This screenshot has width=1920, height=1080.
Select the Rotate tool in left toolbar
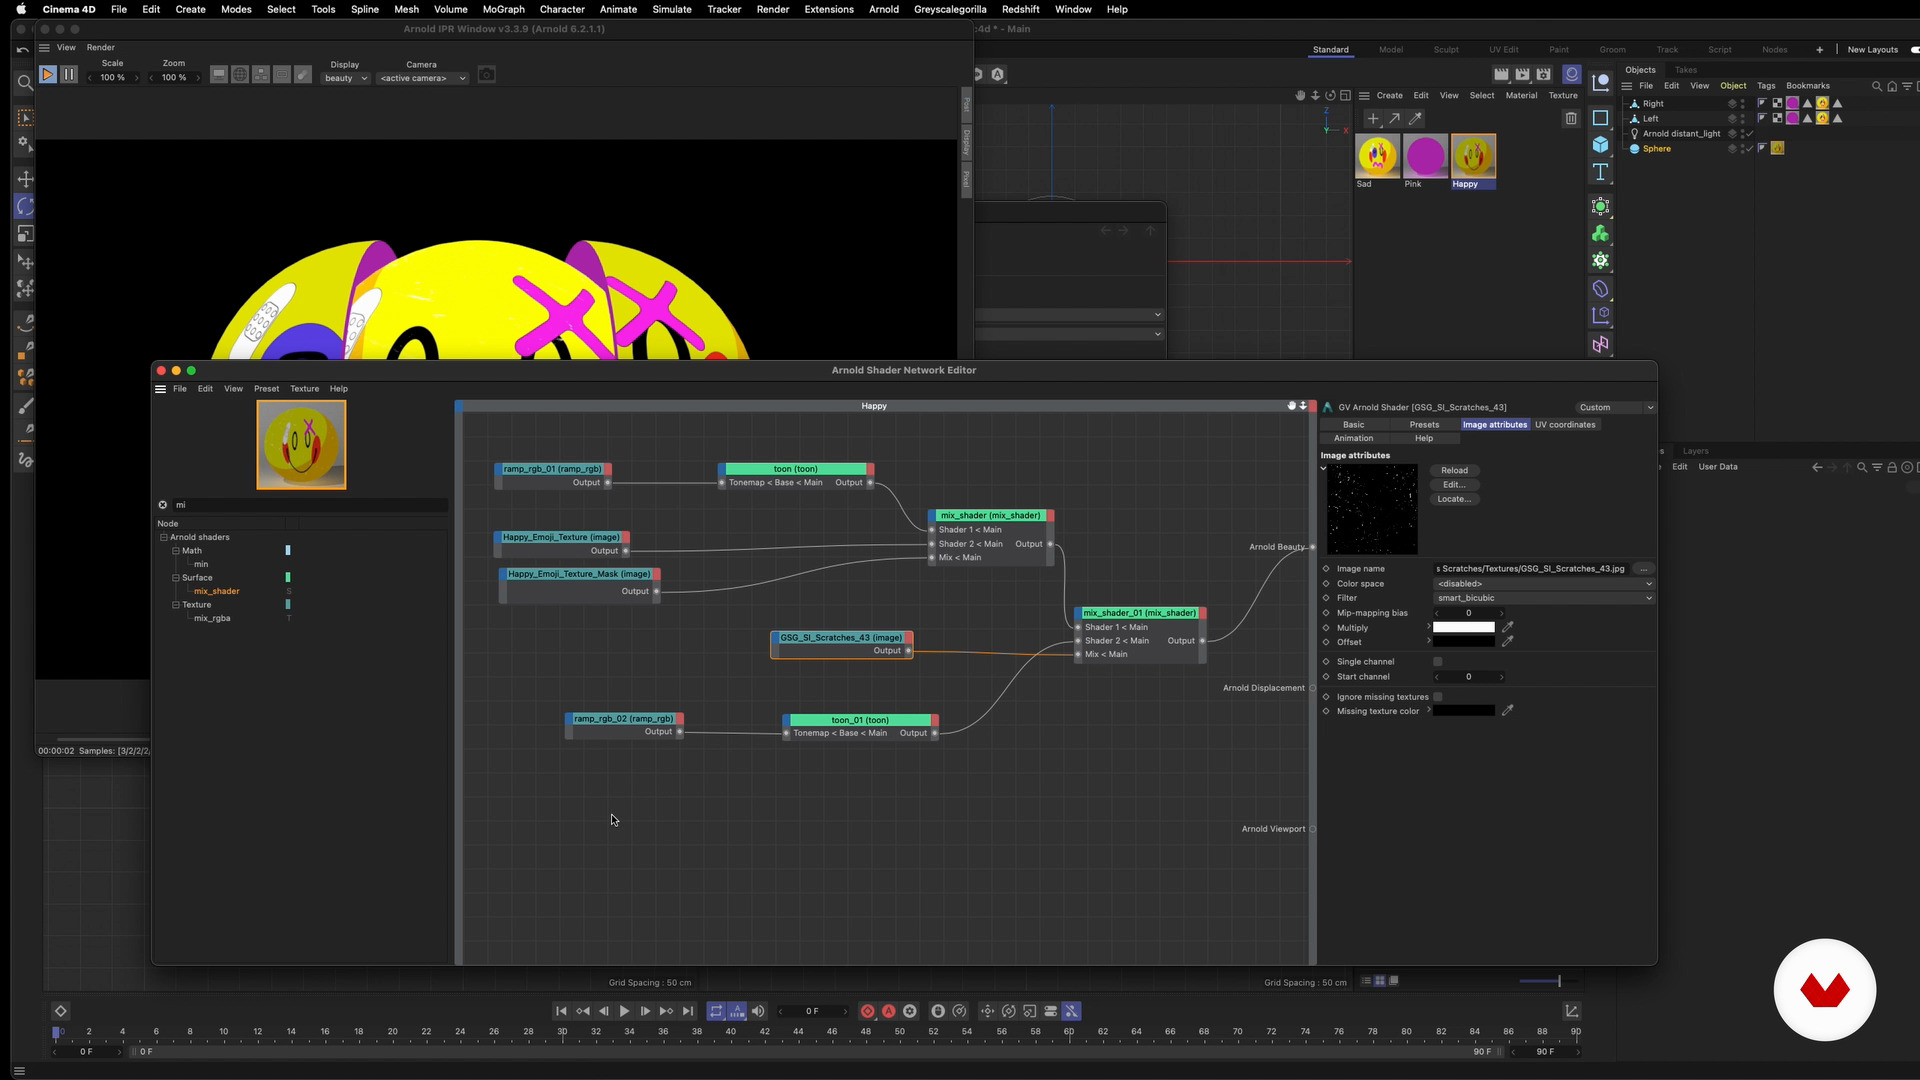point(25,207)
